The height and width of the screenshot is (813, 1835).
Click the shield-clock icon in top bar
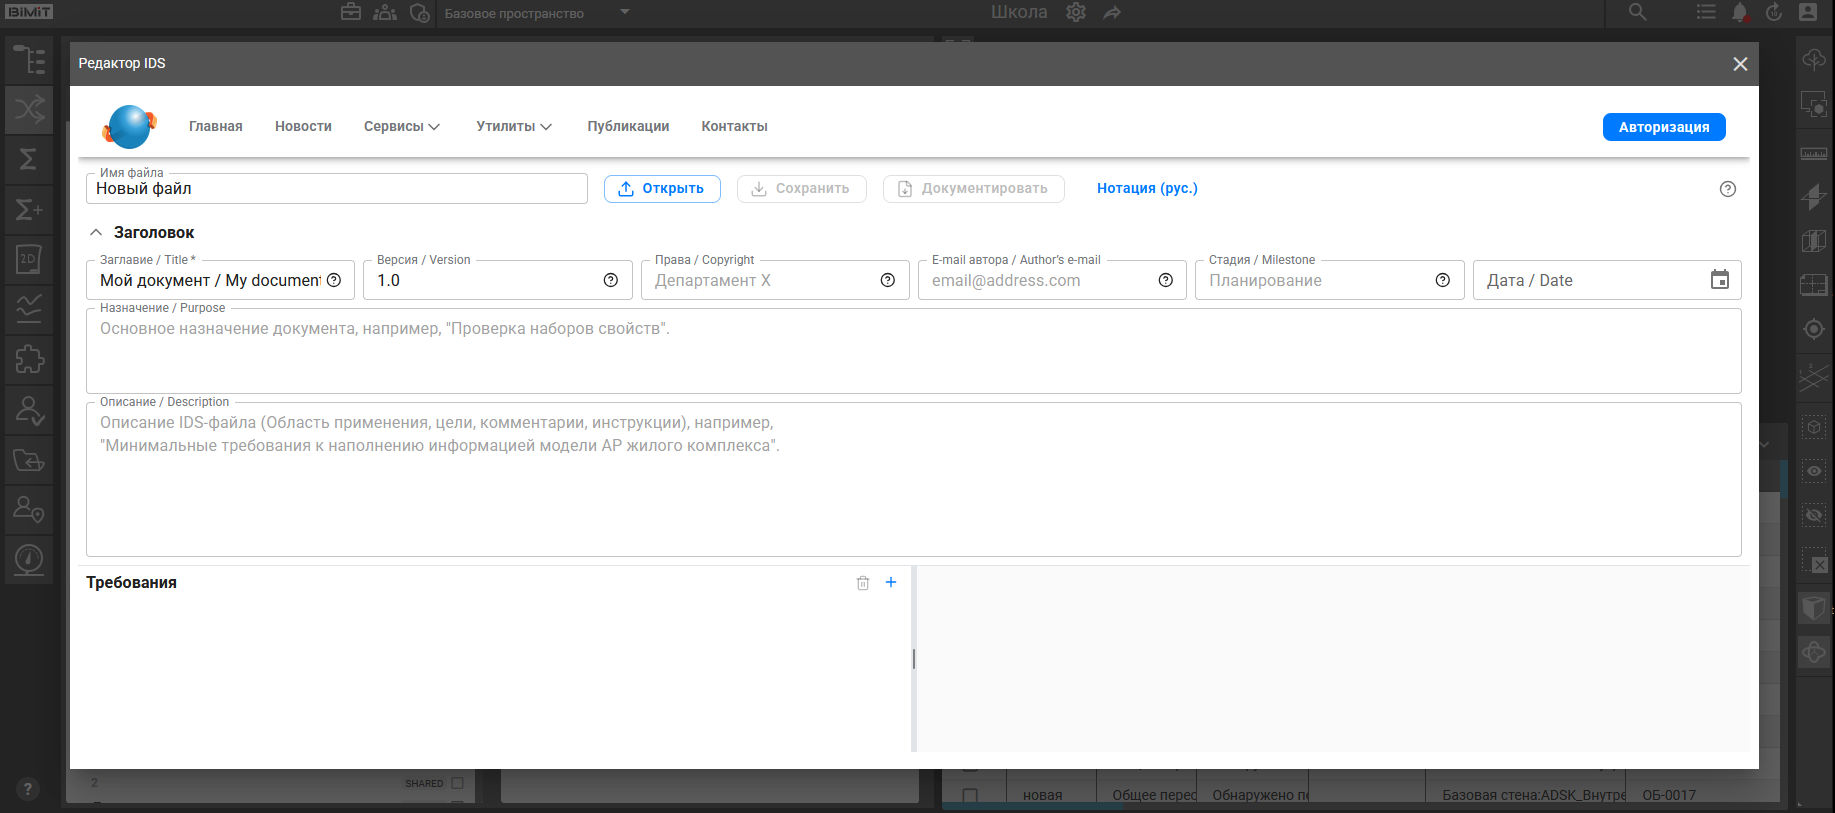coord(420,12)
